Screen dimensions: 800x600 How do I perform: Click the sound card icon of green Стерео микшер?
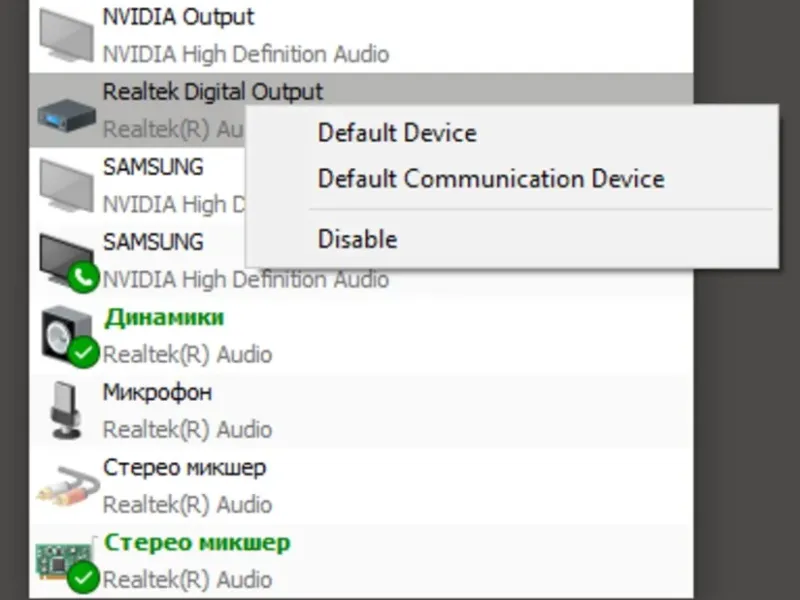[64, 560]
